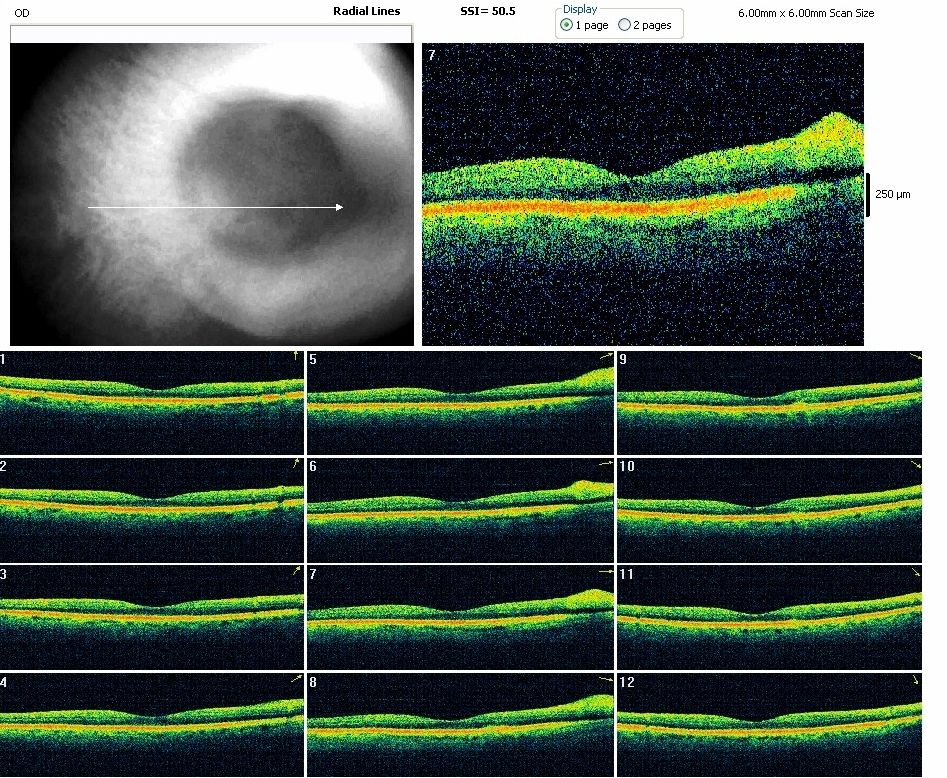Viewport: 947px width, 778px height.
Task: Click the direction arrow icon in thumbnail 9
Action: [916, 357]
